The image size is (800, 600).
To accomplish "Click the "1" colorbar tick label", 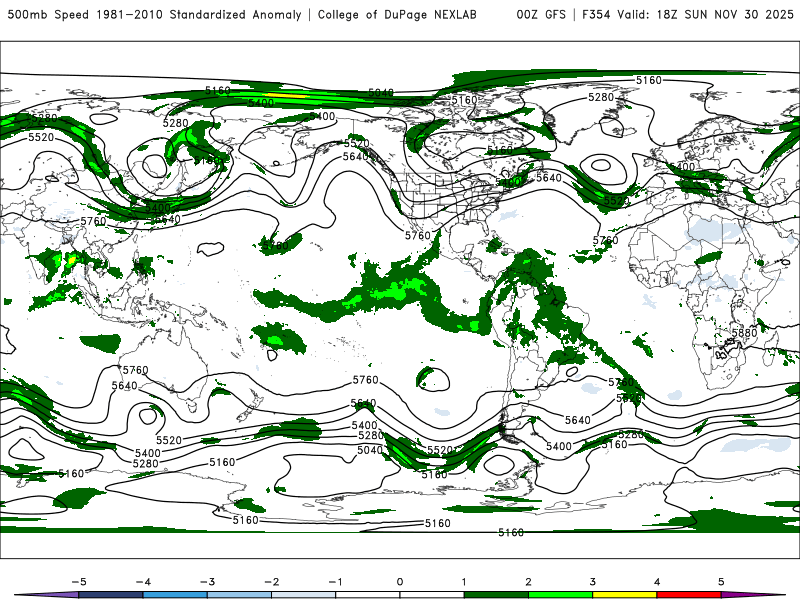I will pyautogui.click(x=464, y=582).
